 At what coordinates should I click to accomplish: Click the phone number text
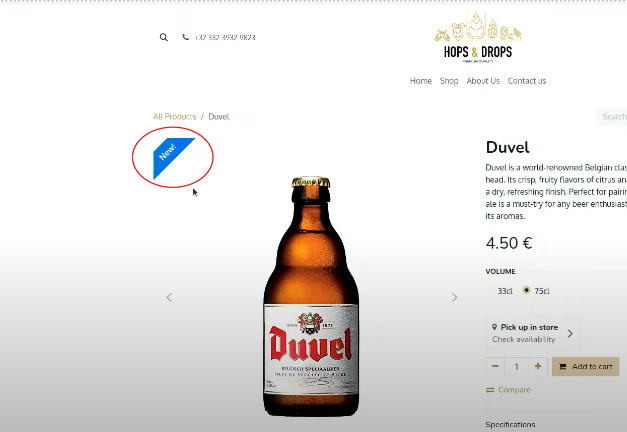point(225,37)
